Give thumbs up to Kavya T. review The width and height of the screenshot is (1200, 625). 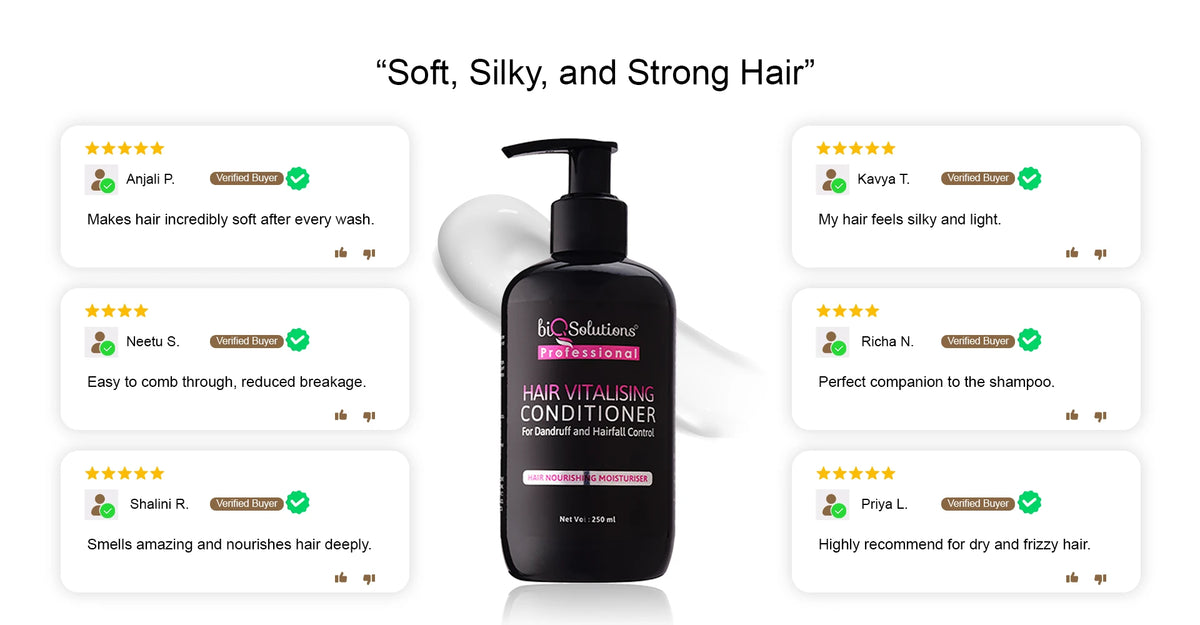1072,253
